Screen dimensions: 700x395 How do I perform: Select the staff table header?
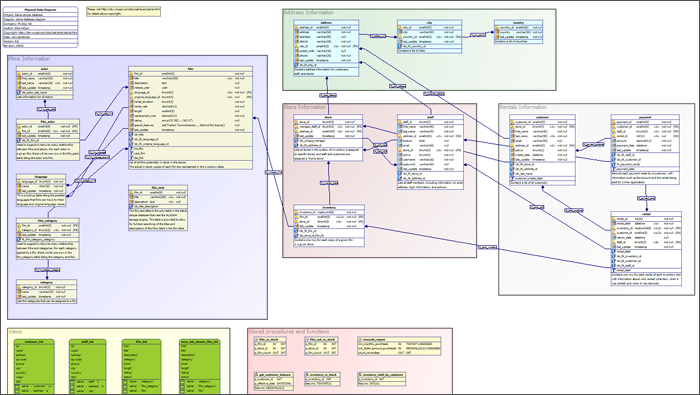[430, 117]
